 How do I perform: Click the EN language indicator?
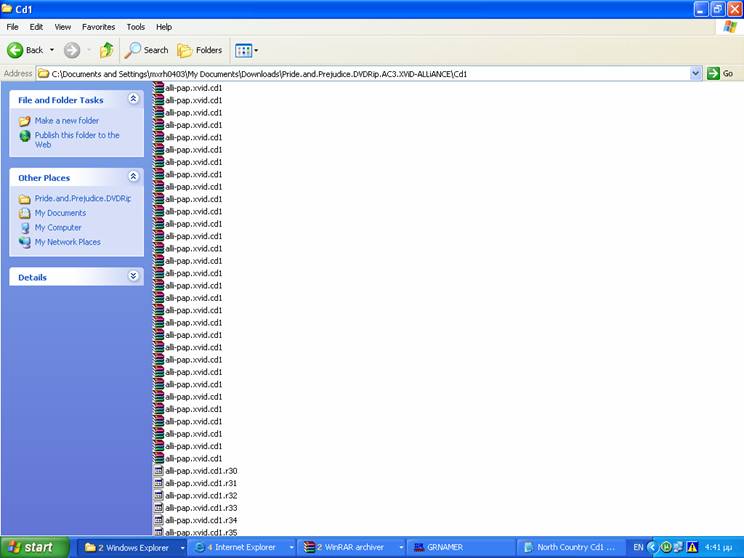tap(638, 548)
